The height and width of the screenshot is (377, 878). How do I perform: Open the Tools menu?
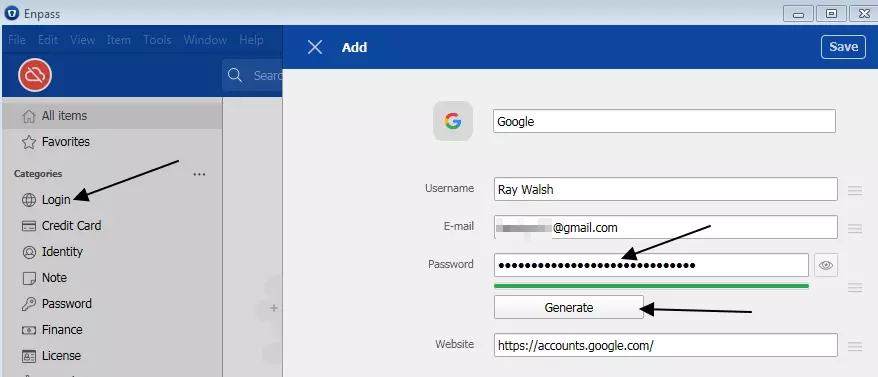pos(157,40)
